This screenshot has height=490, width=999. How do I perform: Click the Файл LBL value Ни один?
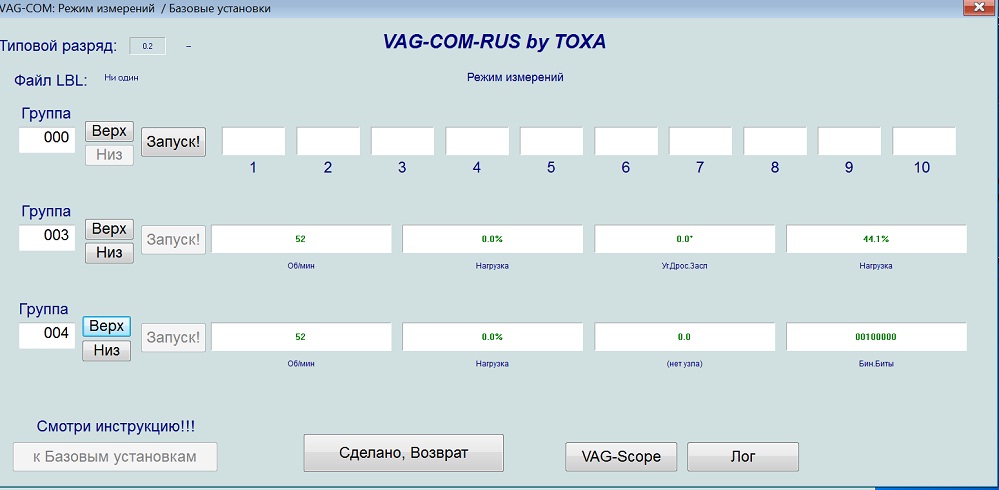(121, 78)
